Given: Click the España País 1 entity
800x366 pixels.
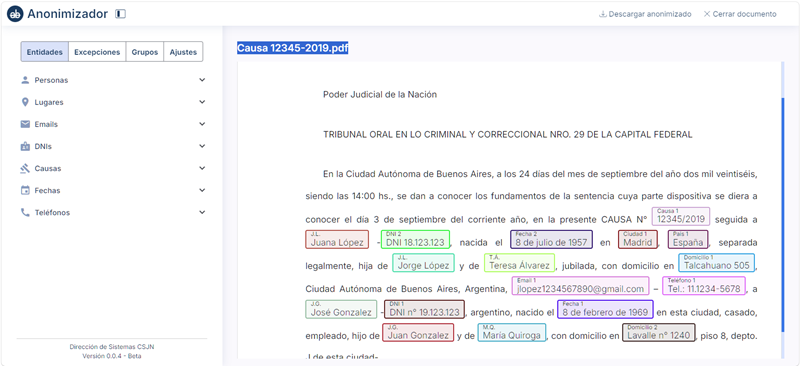Looking at the screenshot, I should (688, 240).
